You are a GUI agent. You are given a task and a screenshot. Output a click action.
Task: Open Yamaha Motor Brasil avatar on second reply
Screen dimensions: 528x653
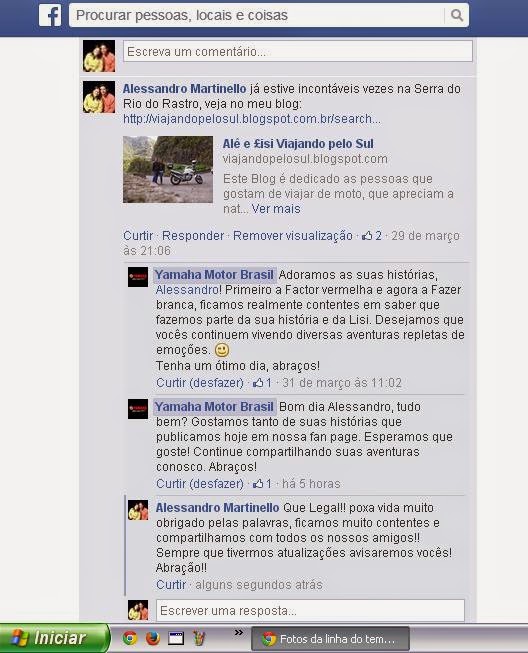point(138,409)
